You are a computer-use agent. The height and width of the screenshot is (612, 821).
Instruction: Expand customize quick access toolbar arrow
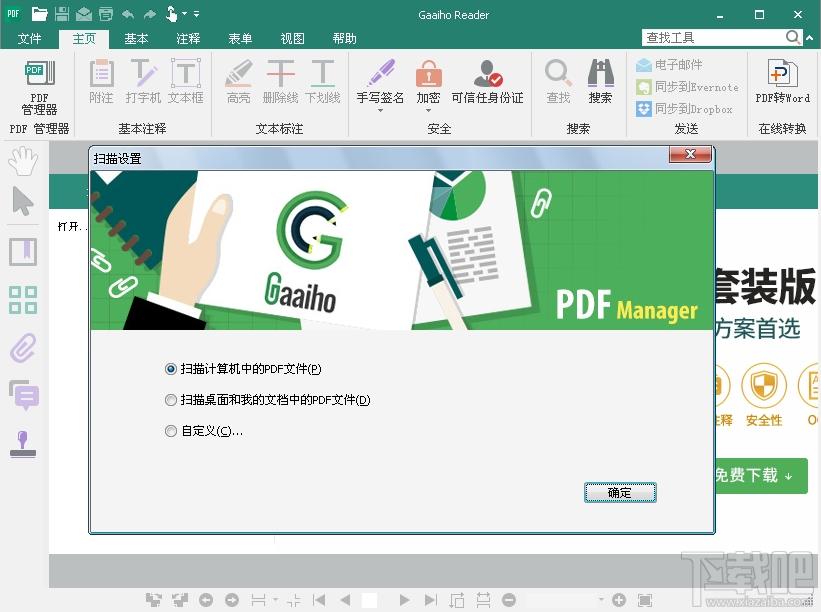tap(196, 14)
